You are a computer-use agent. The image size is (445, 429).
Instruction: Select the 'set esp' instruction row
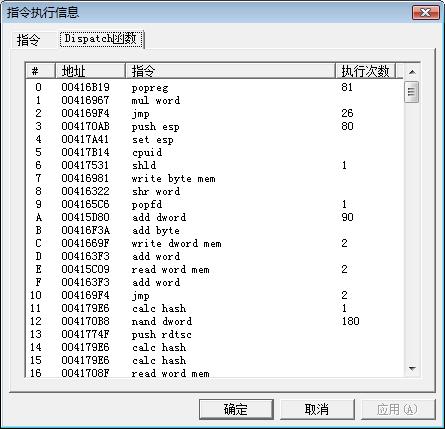pos(214,139)
